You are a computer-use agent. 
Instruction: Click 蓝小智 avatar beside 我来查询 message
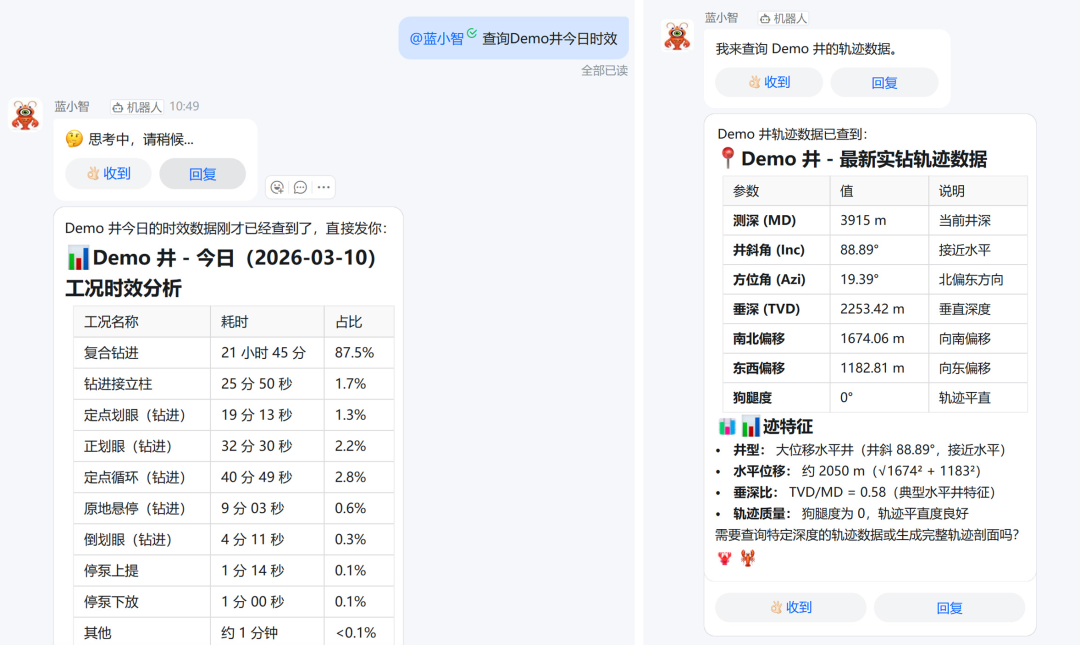(x=677, y=36)
